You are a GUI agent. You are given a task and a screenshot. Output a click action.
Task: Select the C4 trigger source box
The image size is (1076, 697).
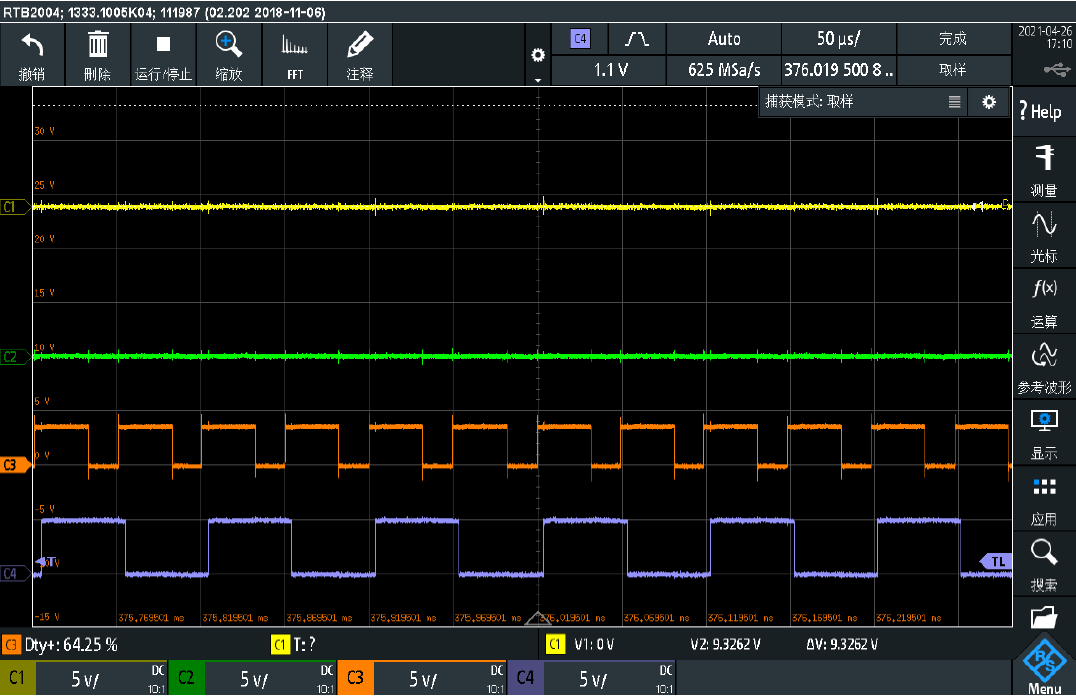pos(581,38)
